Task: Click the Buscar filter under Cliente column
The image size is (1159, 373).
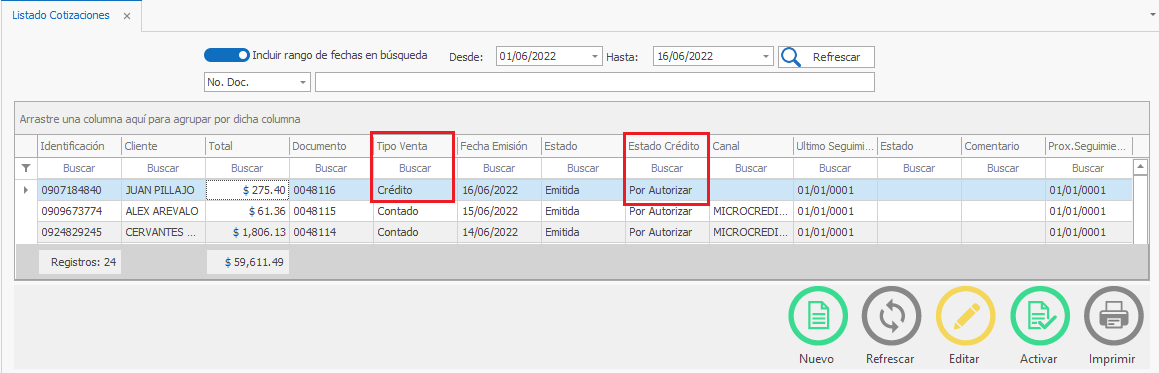Action: [163, 168]
